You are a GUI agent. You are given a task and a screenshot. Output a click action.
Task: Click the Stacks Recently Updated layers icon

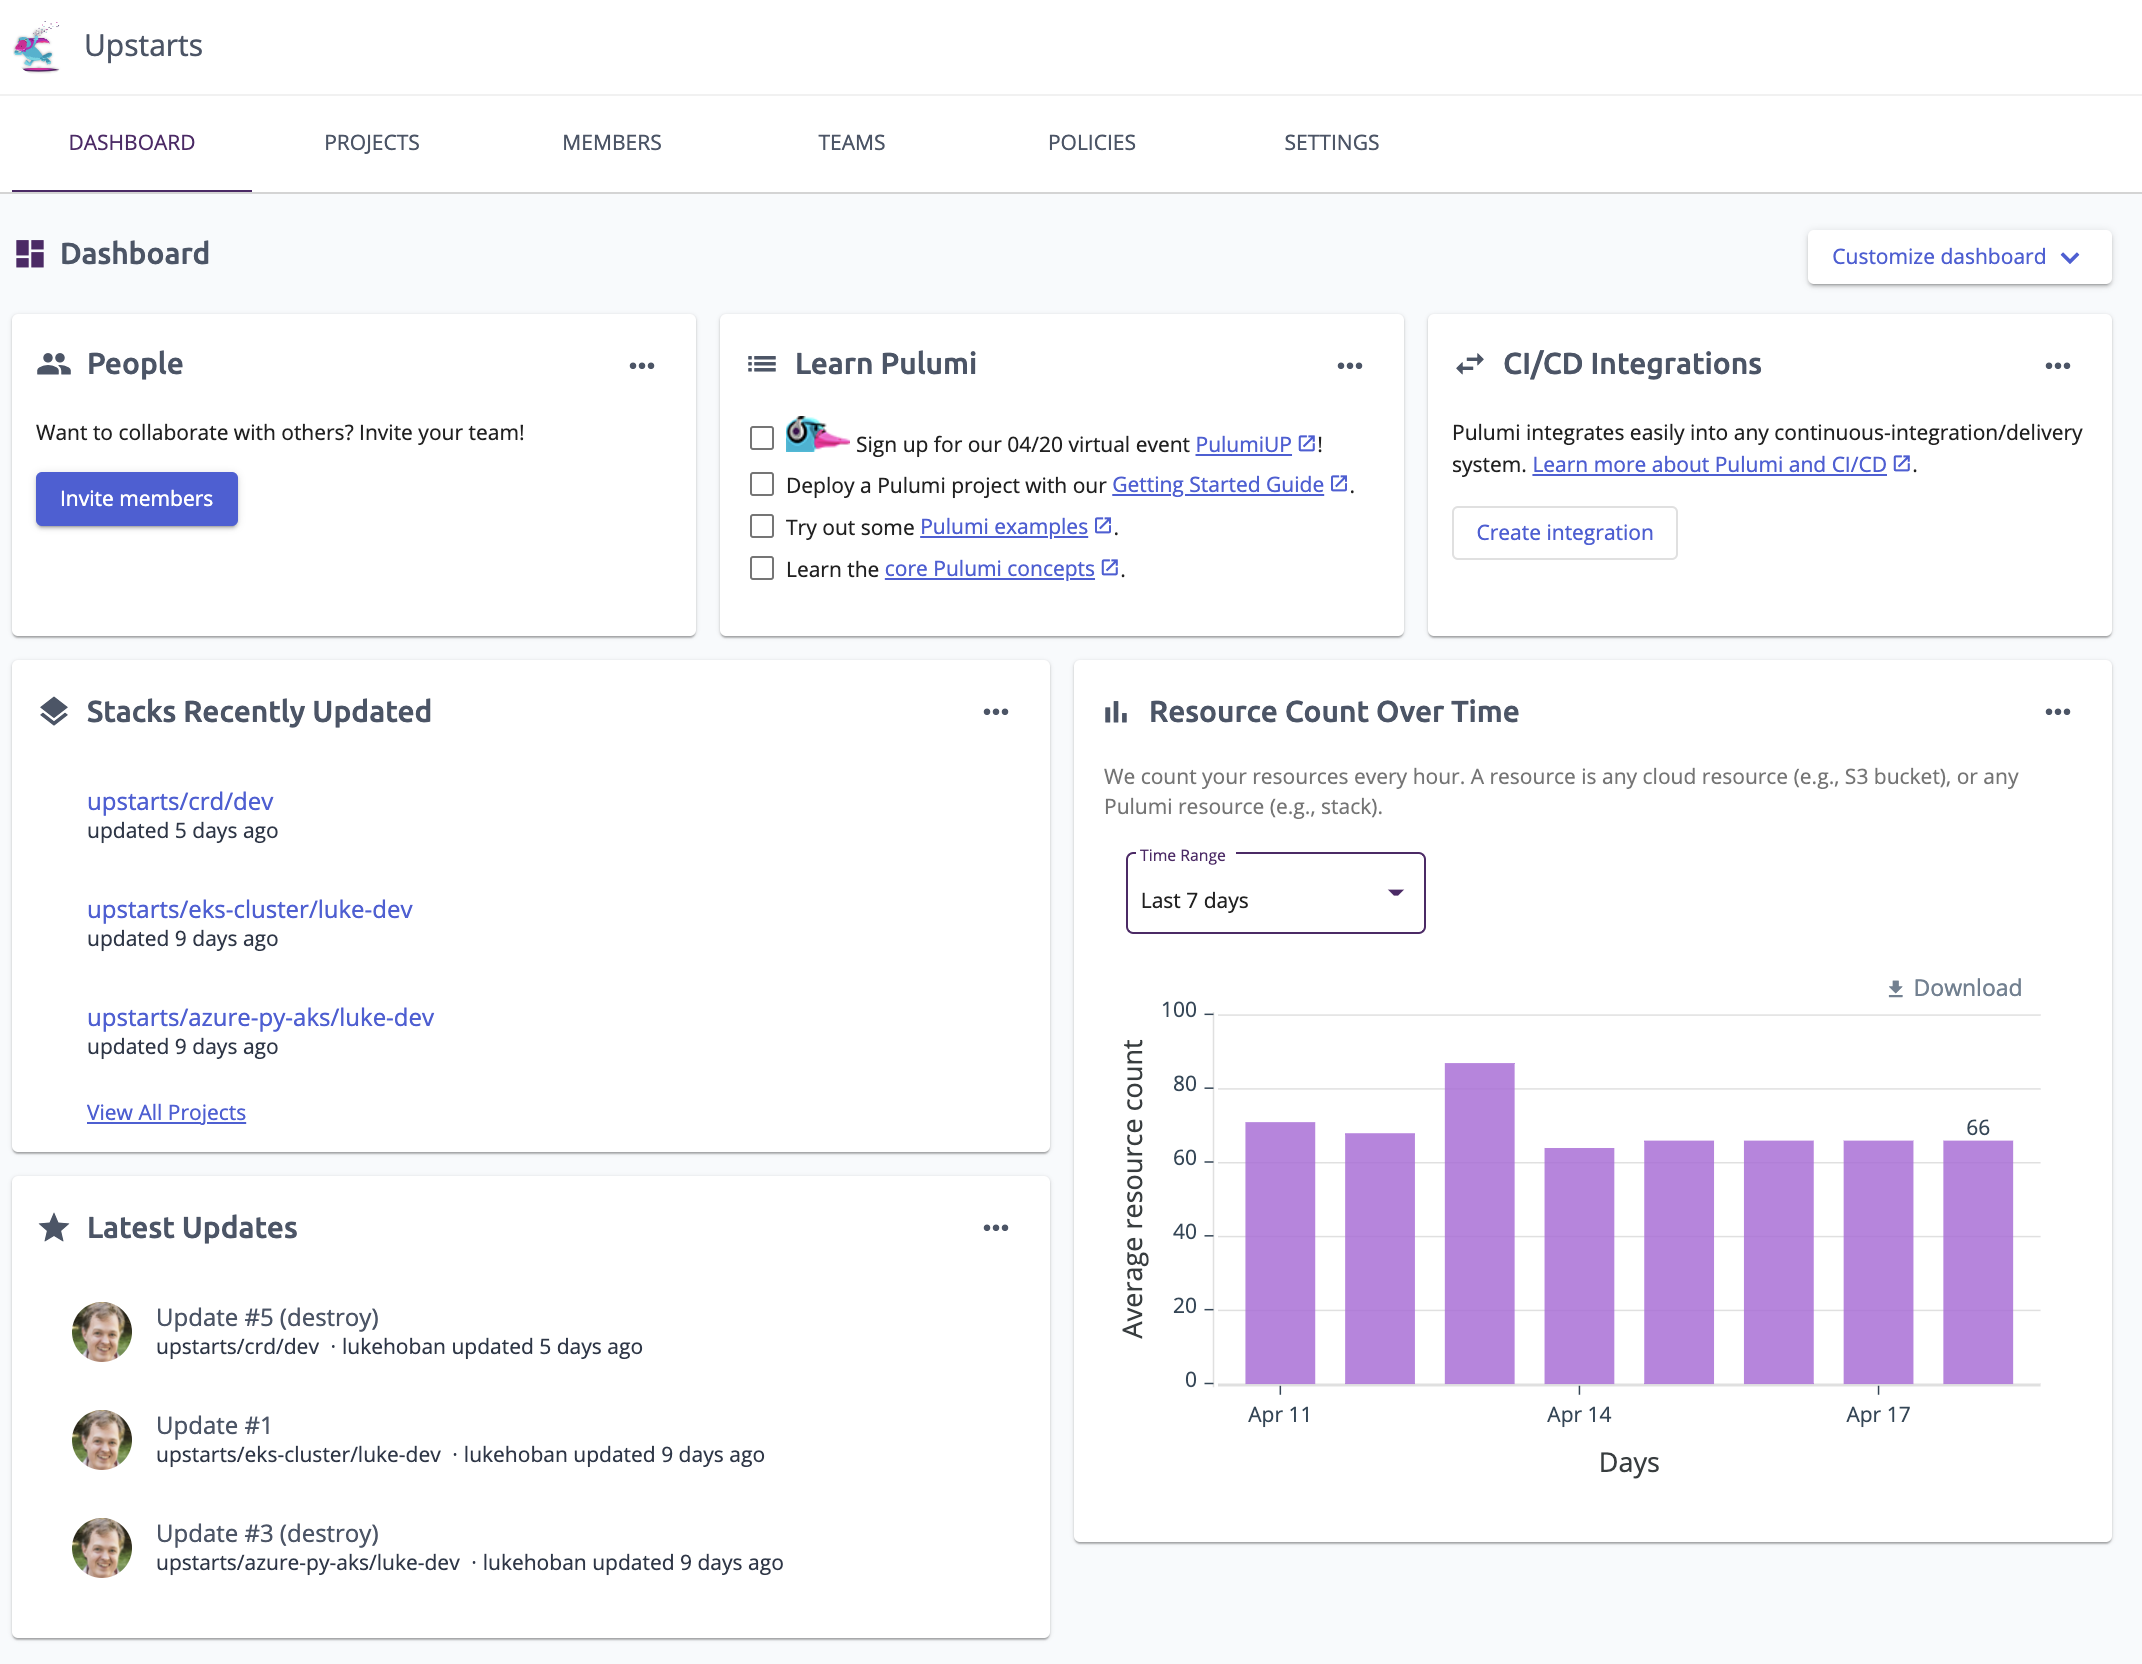coord(54,712)
